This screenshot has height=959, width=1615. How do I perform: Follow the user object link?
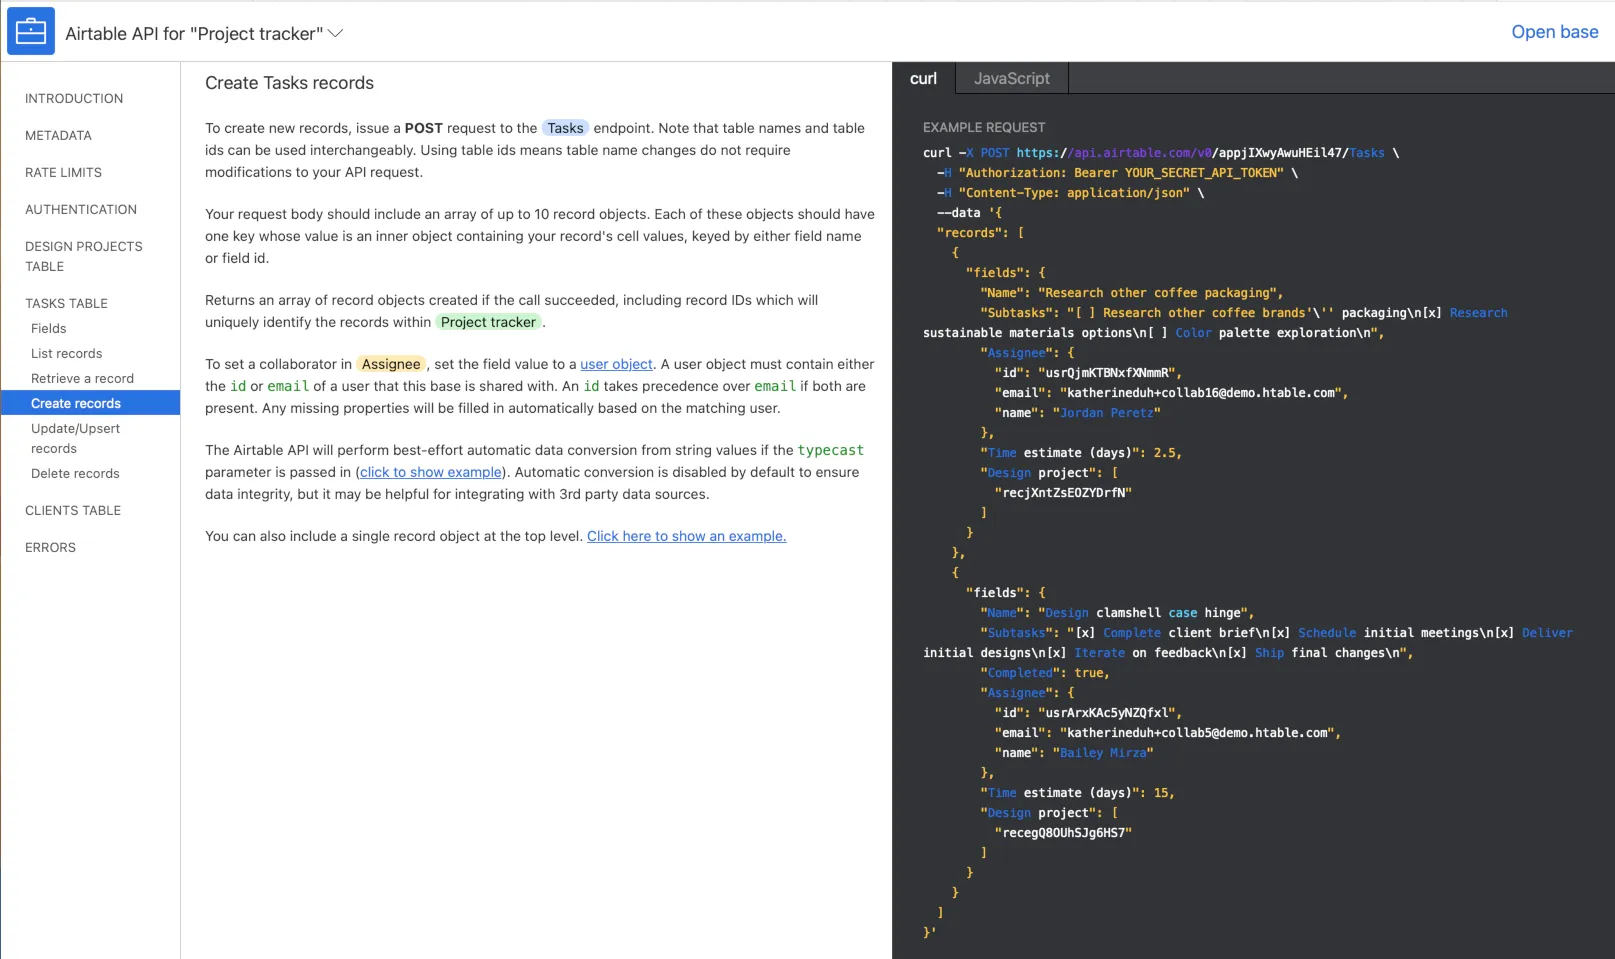pyautogui.click(x=616, y=364)
